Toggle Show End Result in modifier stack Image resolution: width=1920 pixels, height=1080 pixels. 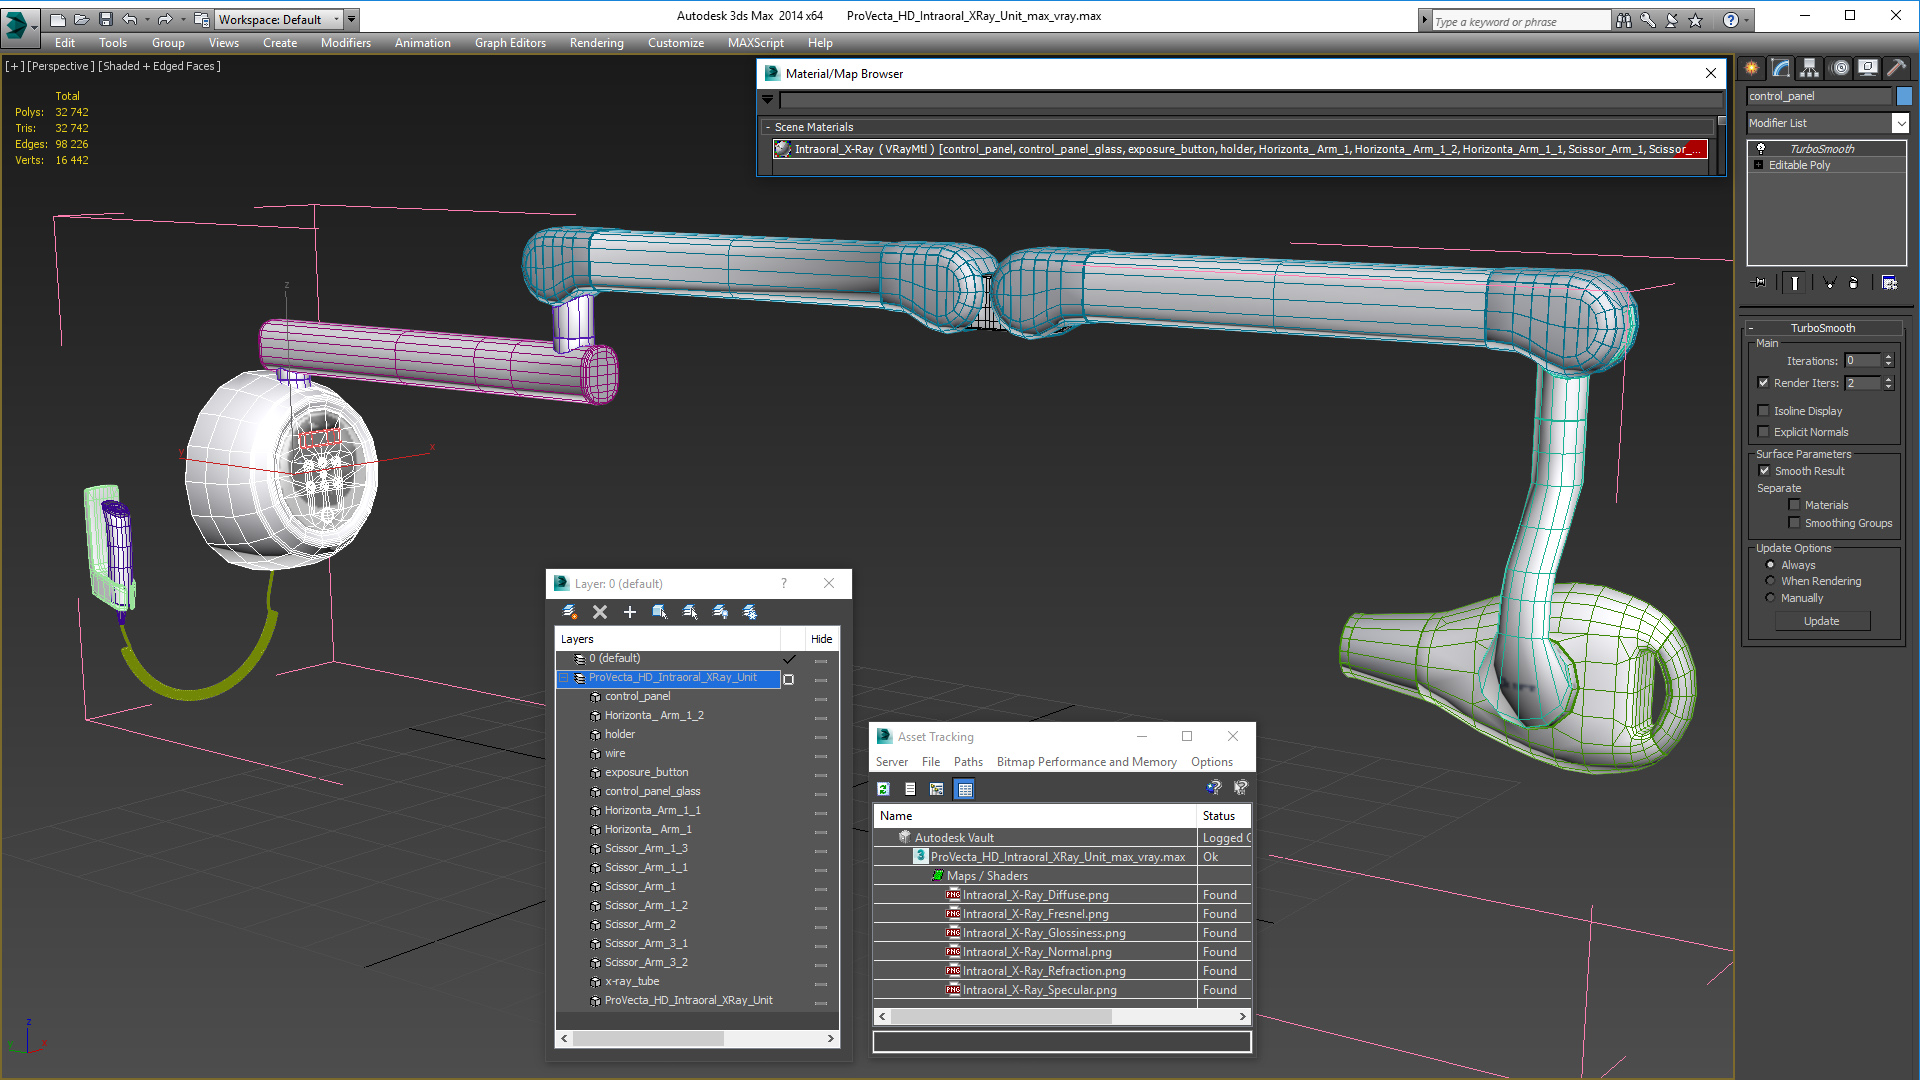pos(1795,283)
